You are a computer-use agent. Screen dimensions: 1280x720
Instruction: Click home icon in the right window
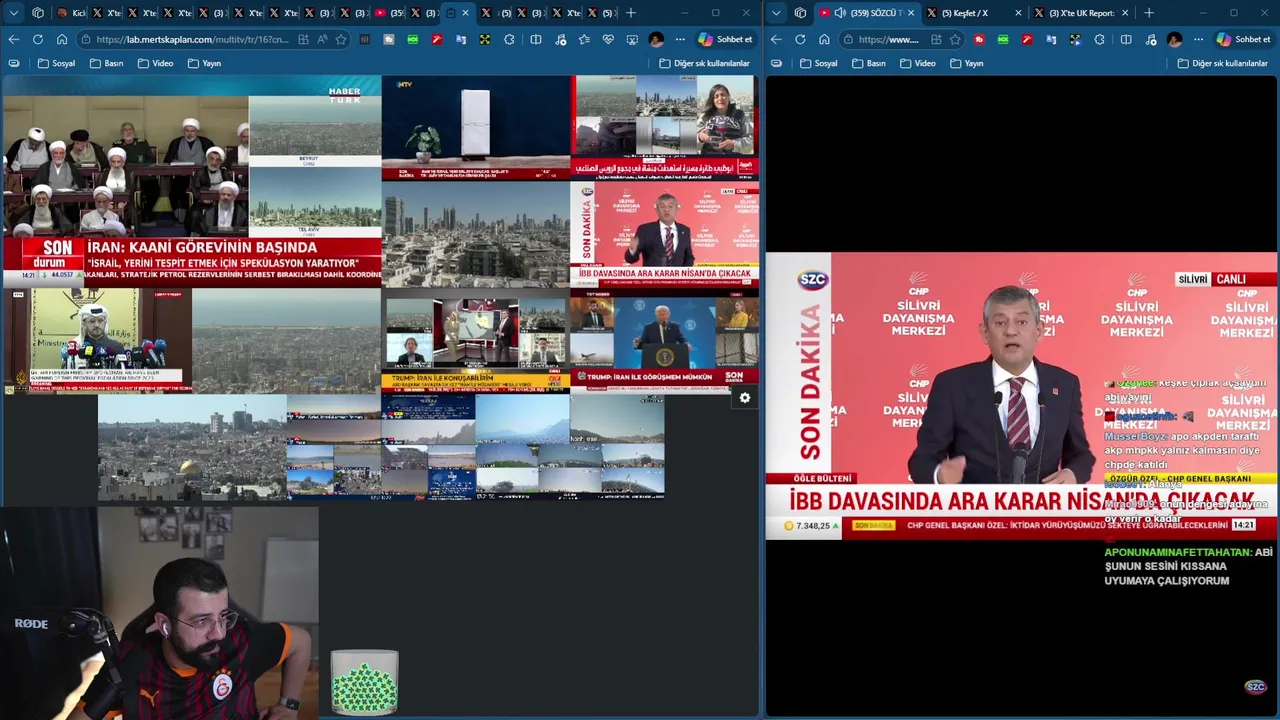point(824,39)
